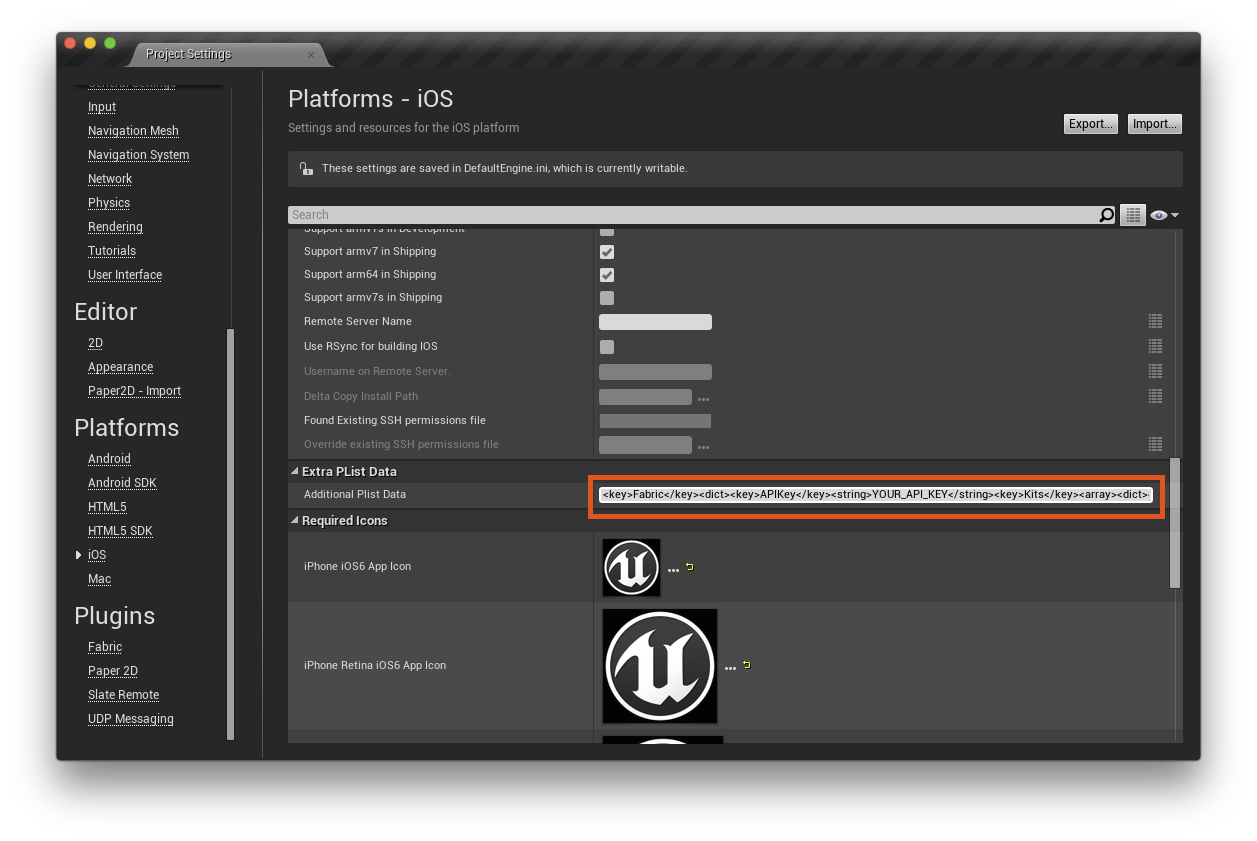Click the Additional Plist Data text field

[x=876, y=495]
